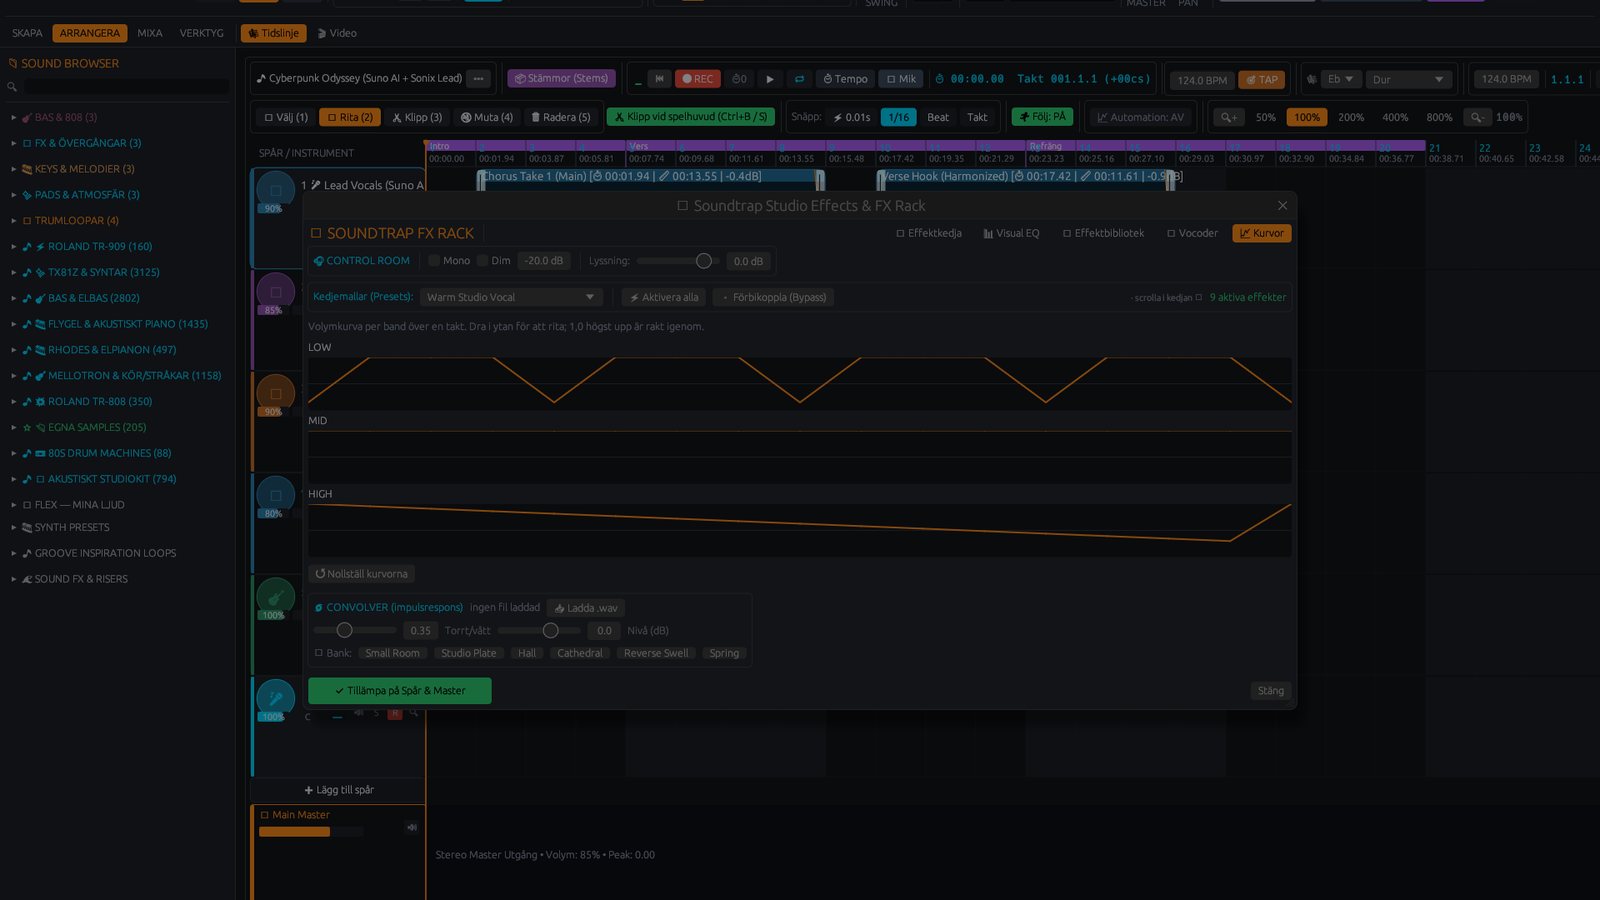The height and width of the screenshot is (900, 1600).
Task: Search the sound browser with the magnifier icon
Action: pos(12,87)
